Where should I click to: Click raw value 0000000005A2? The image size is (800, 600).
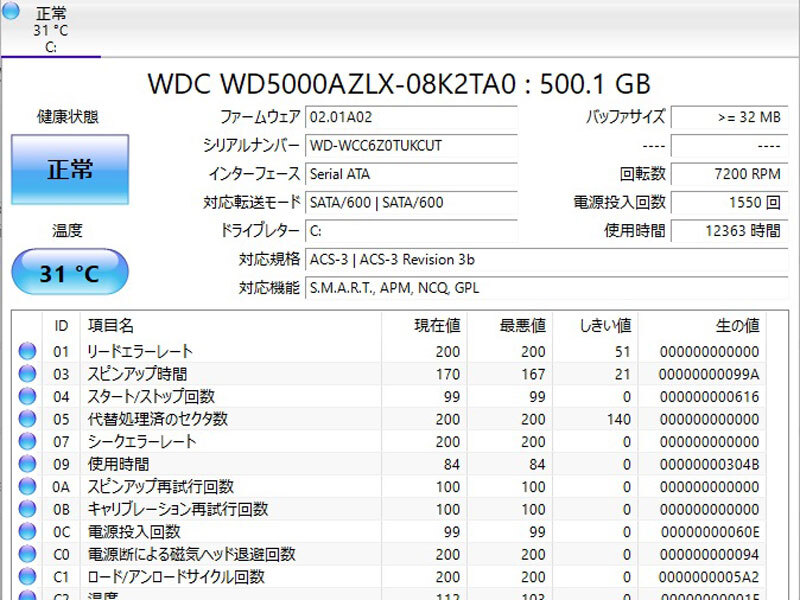tap(709, 577)
